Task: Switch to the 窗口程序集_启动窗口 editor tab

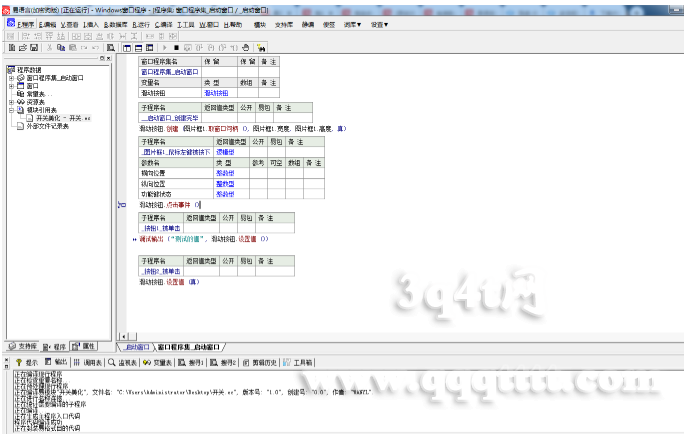Action: [188, 347]
